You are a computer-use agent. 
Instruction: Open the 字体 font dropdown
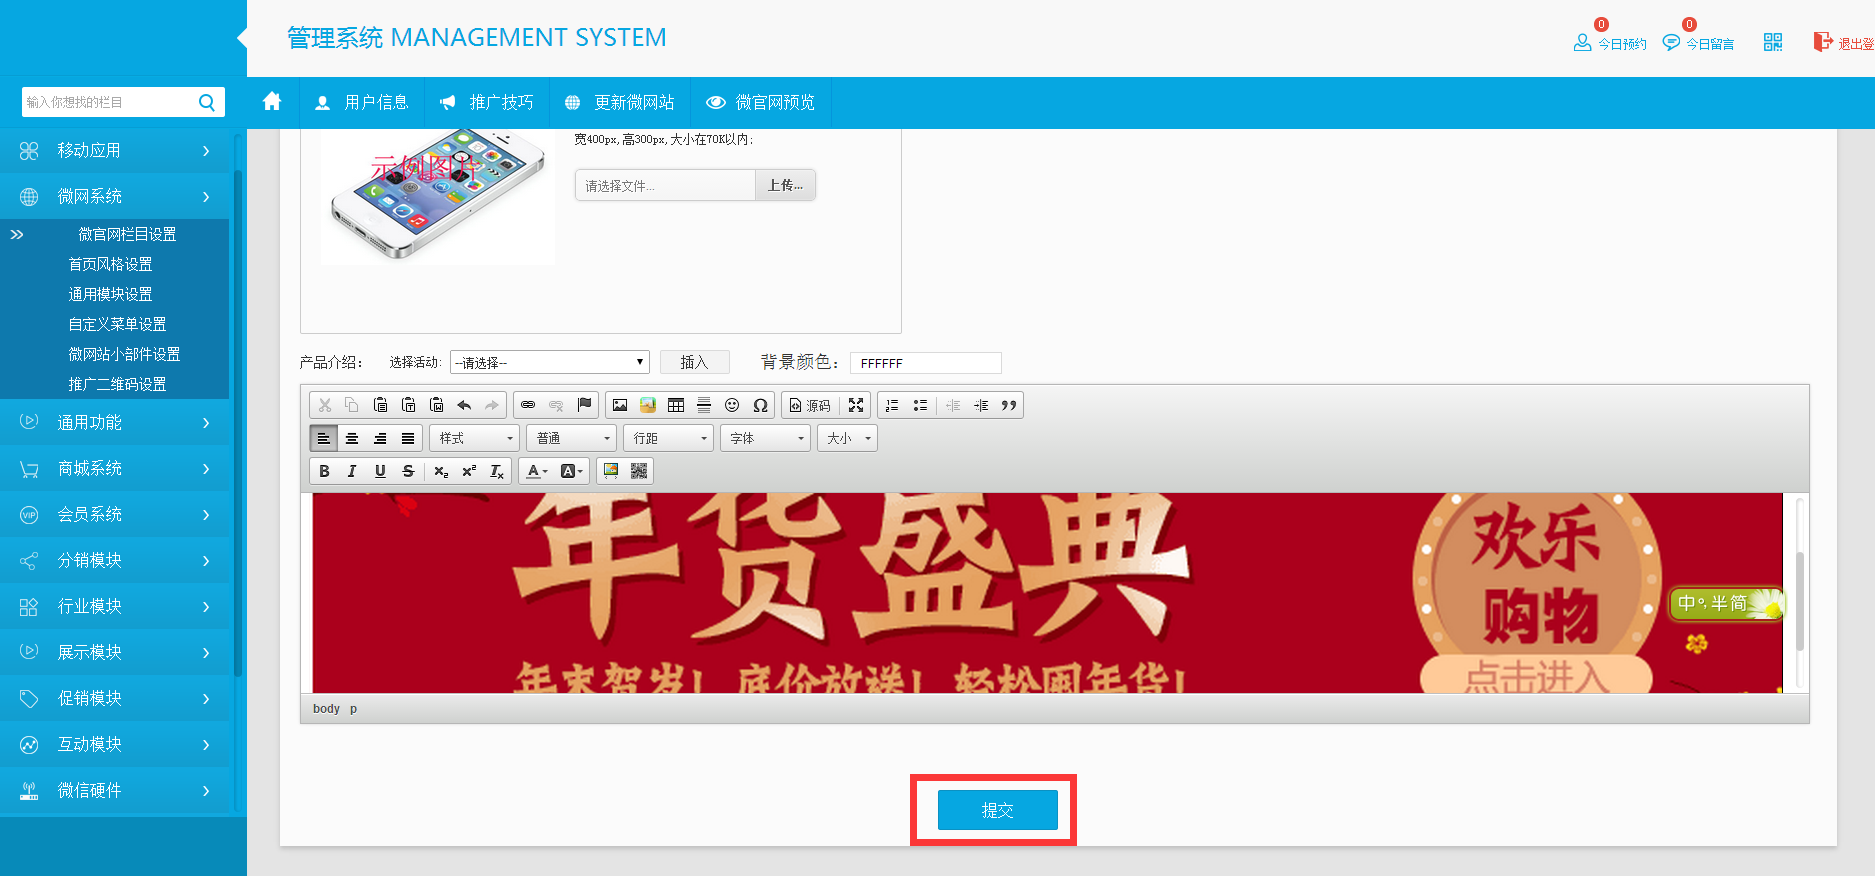point(765,438)
